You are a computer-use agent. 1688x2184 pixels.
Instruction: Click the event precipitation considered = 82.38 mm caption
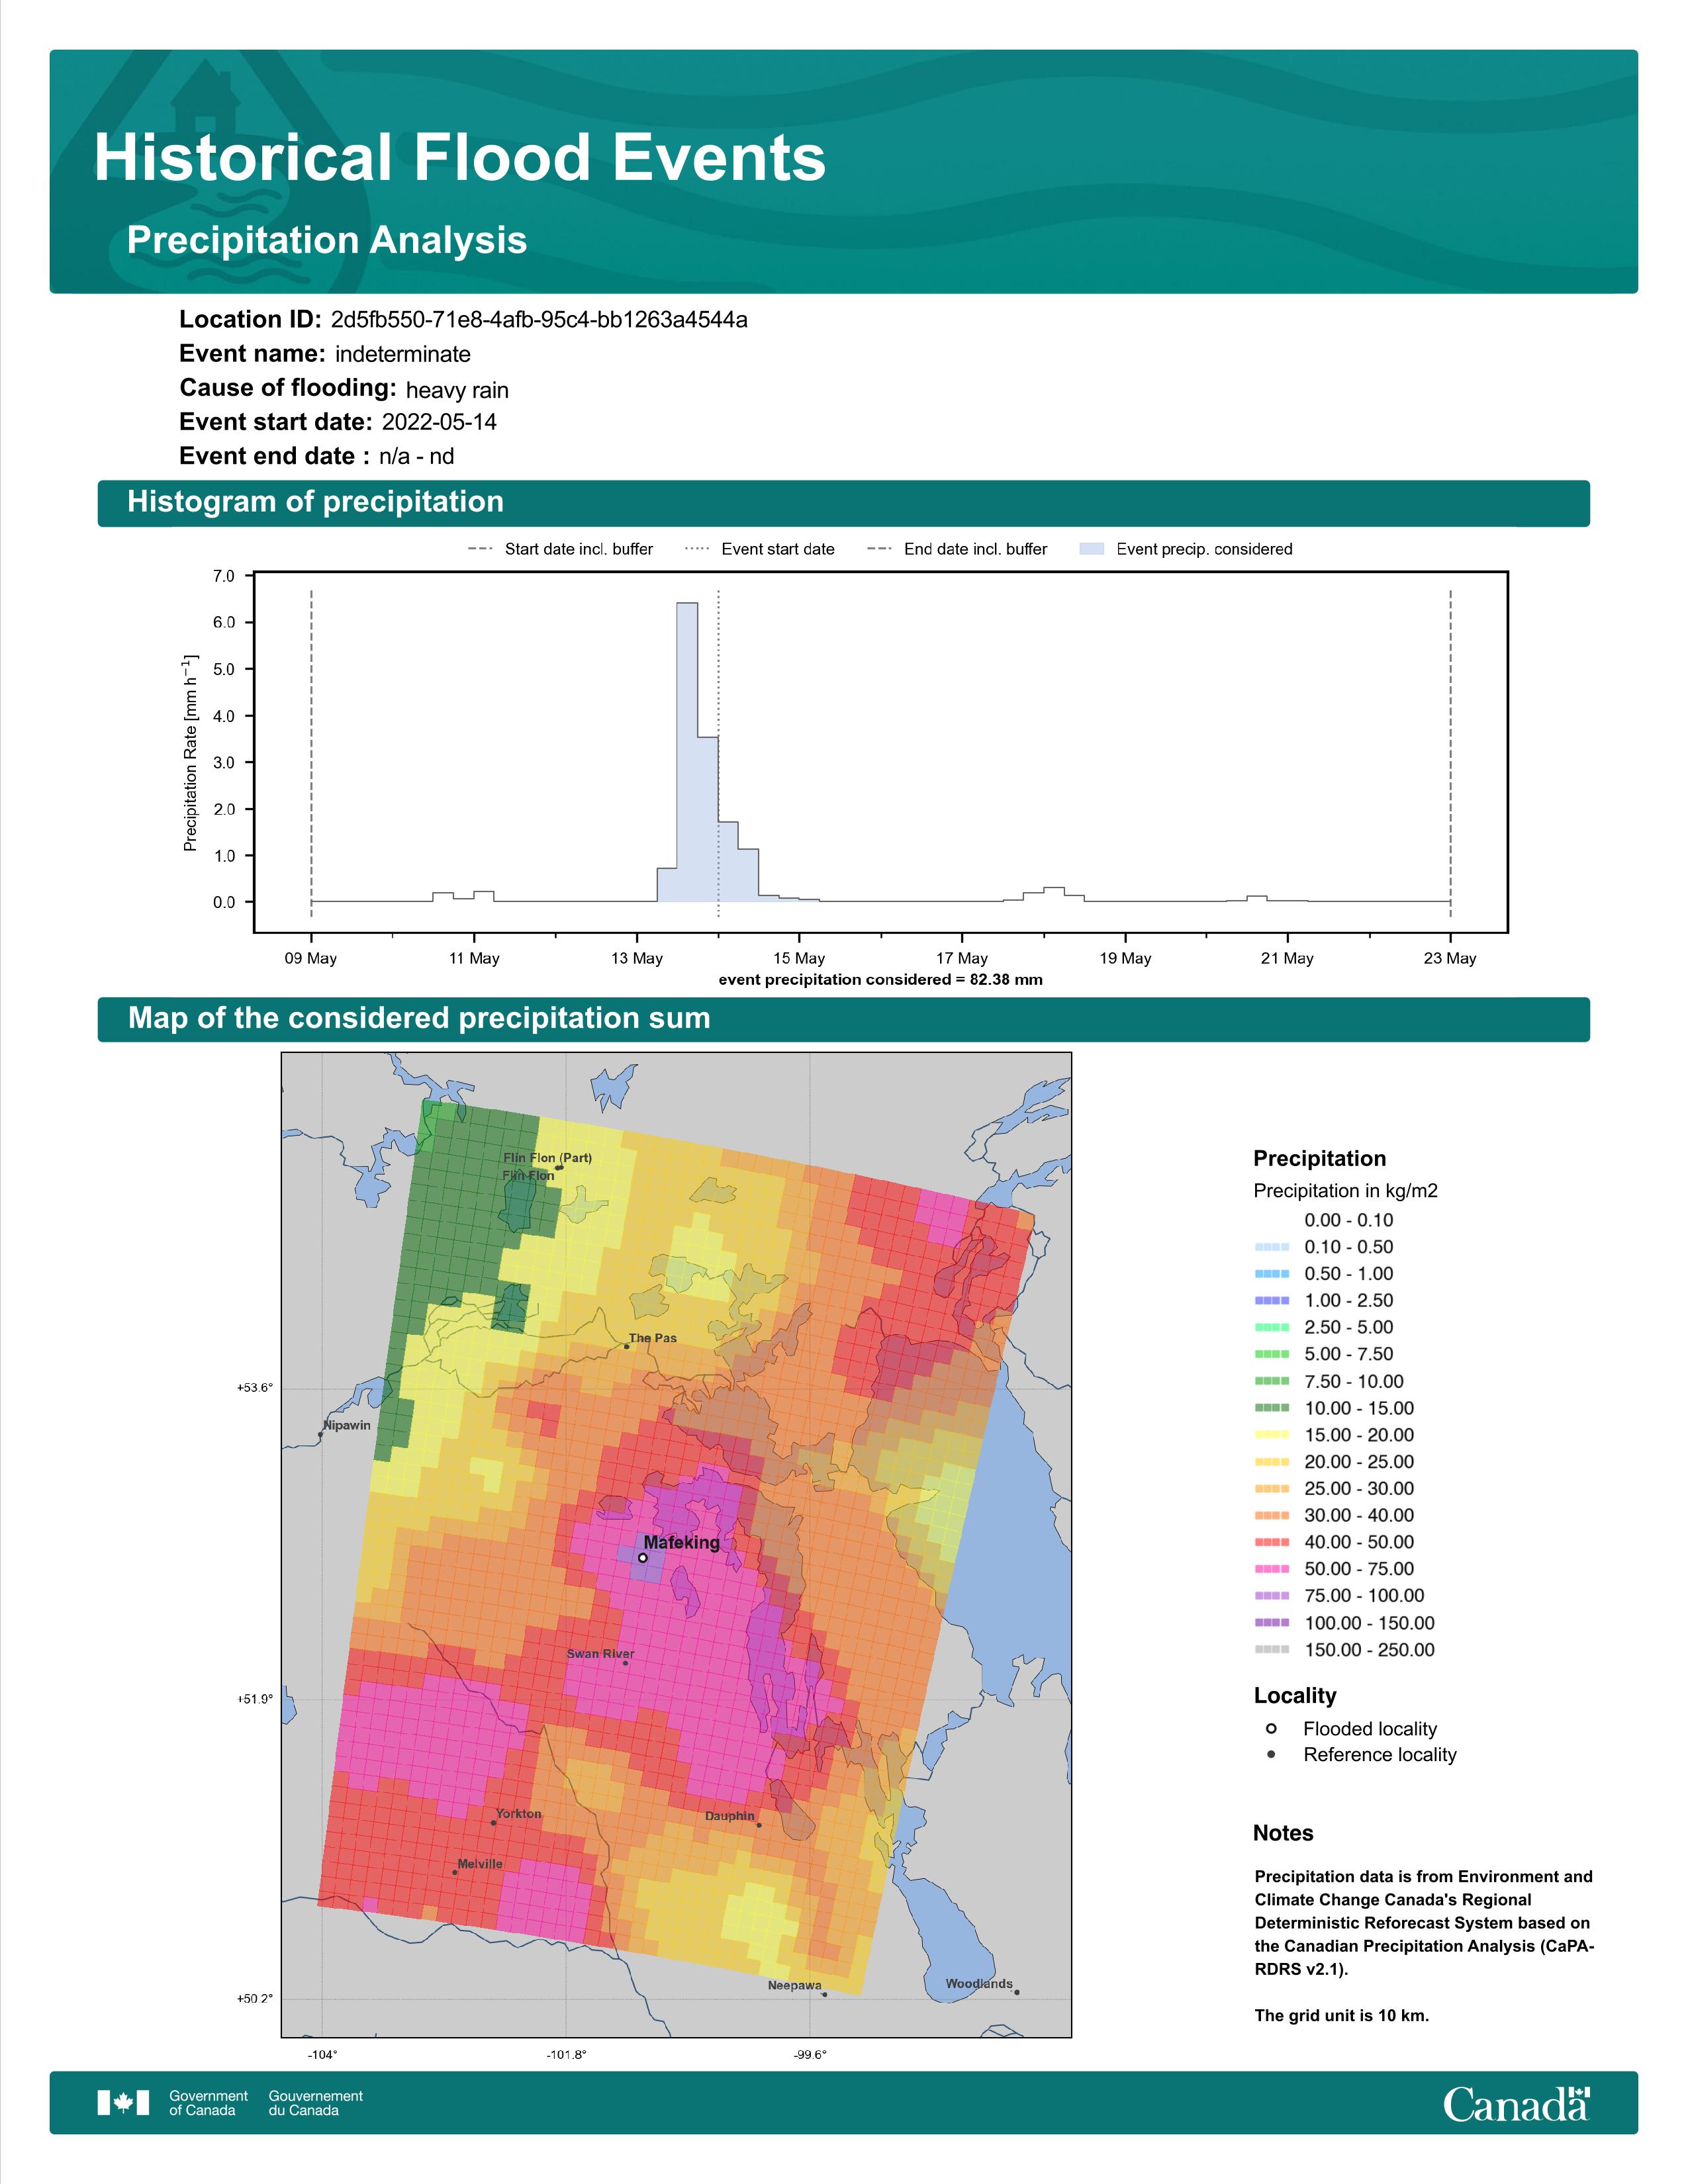[880, 980]
